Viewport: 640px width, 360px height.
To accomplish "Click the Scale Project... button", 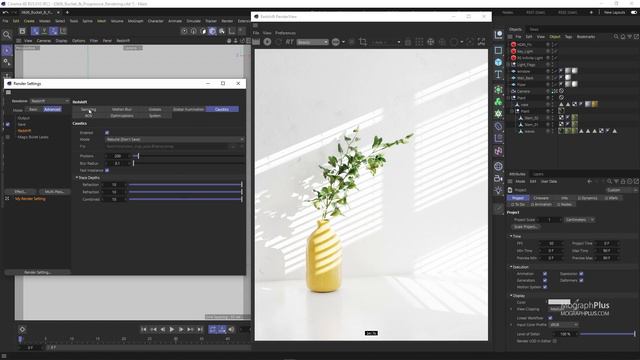I will (x=526, y=227).
